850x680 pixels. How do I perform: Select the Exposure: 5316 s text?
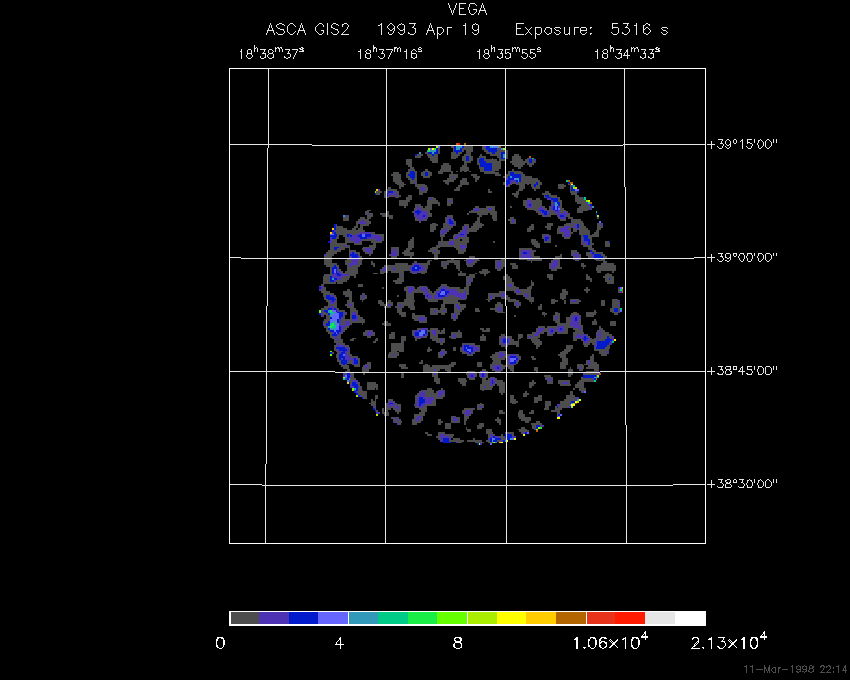[591, 29]
